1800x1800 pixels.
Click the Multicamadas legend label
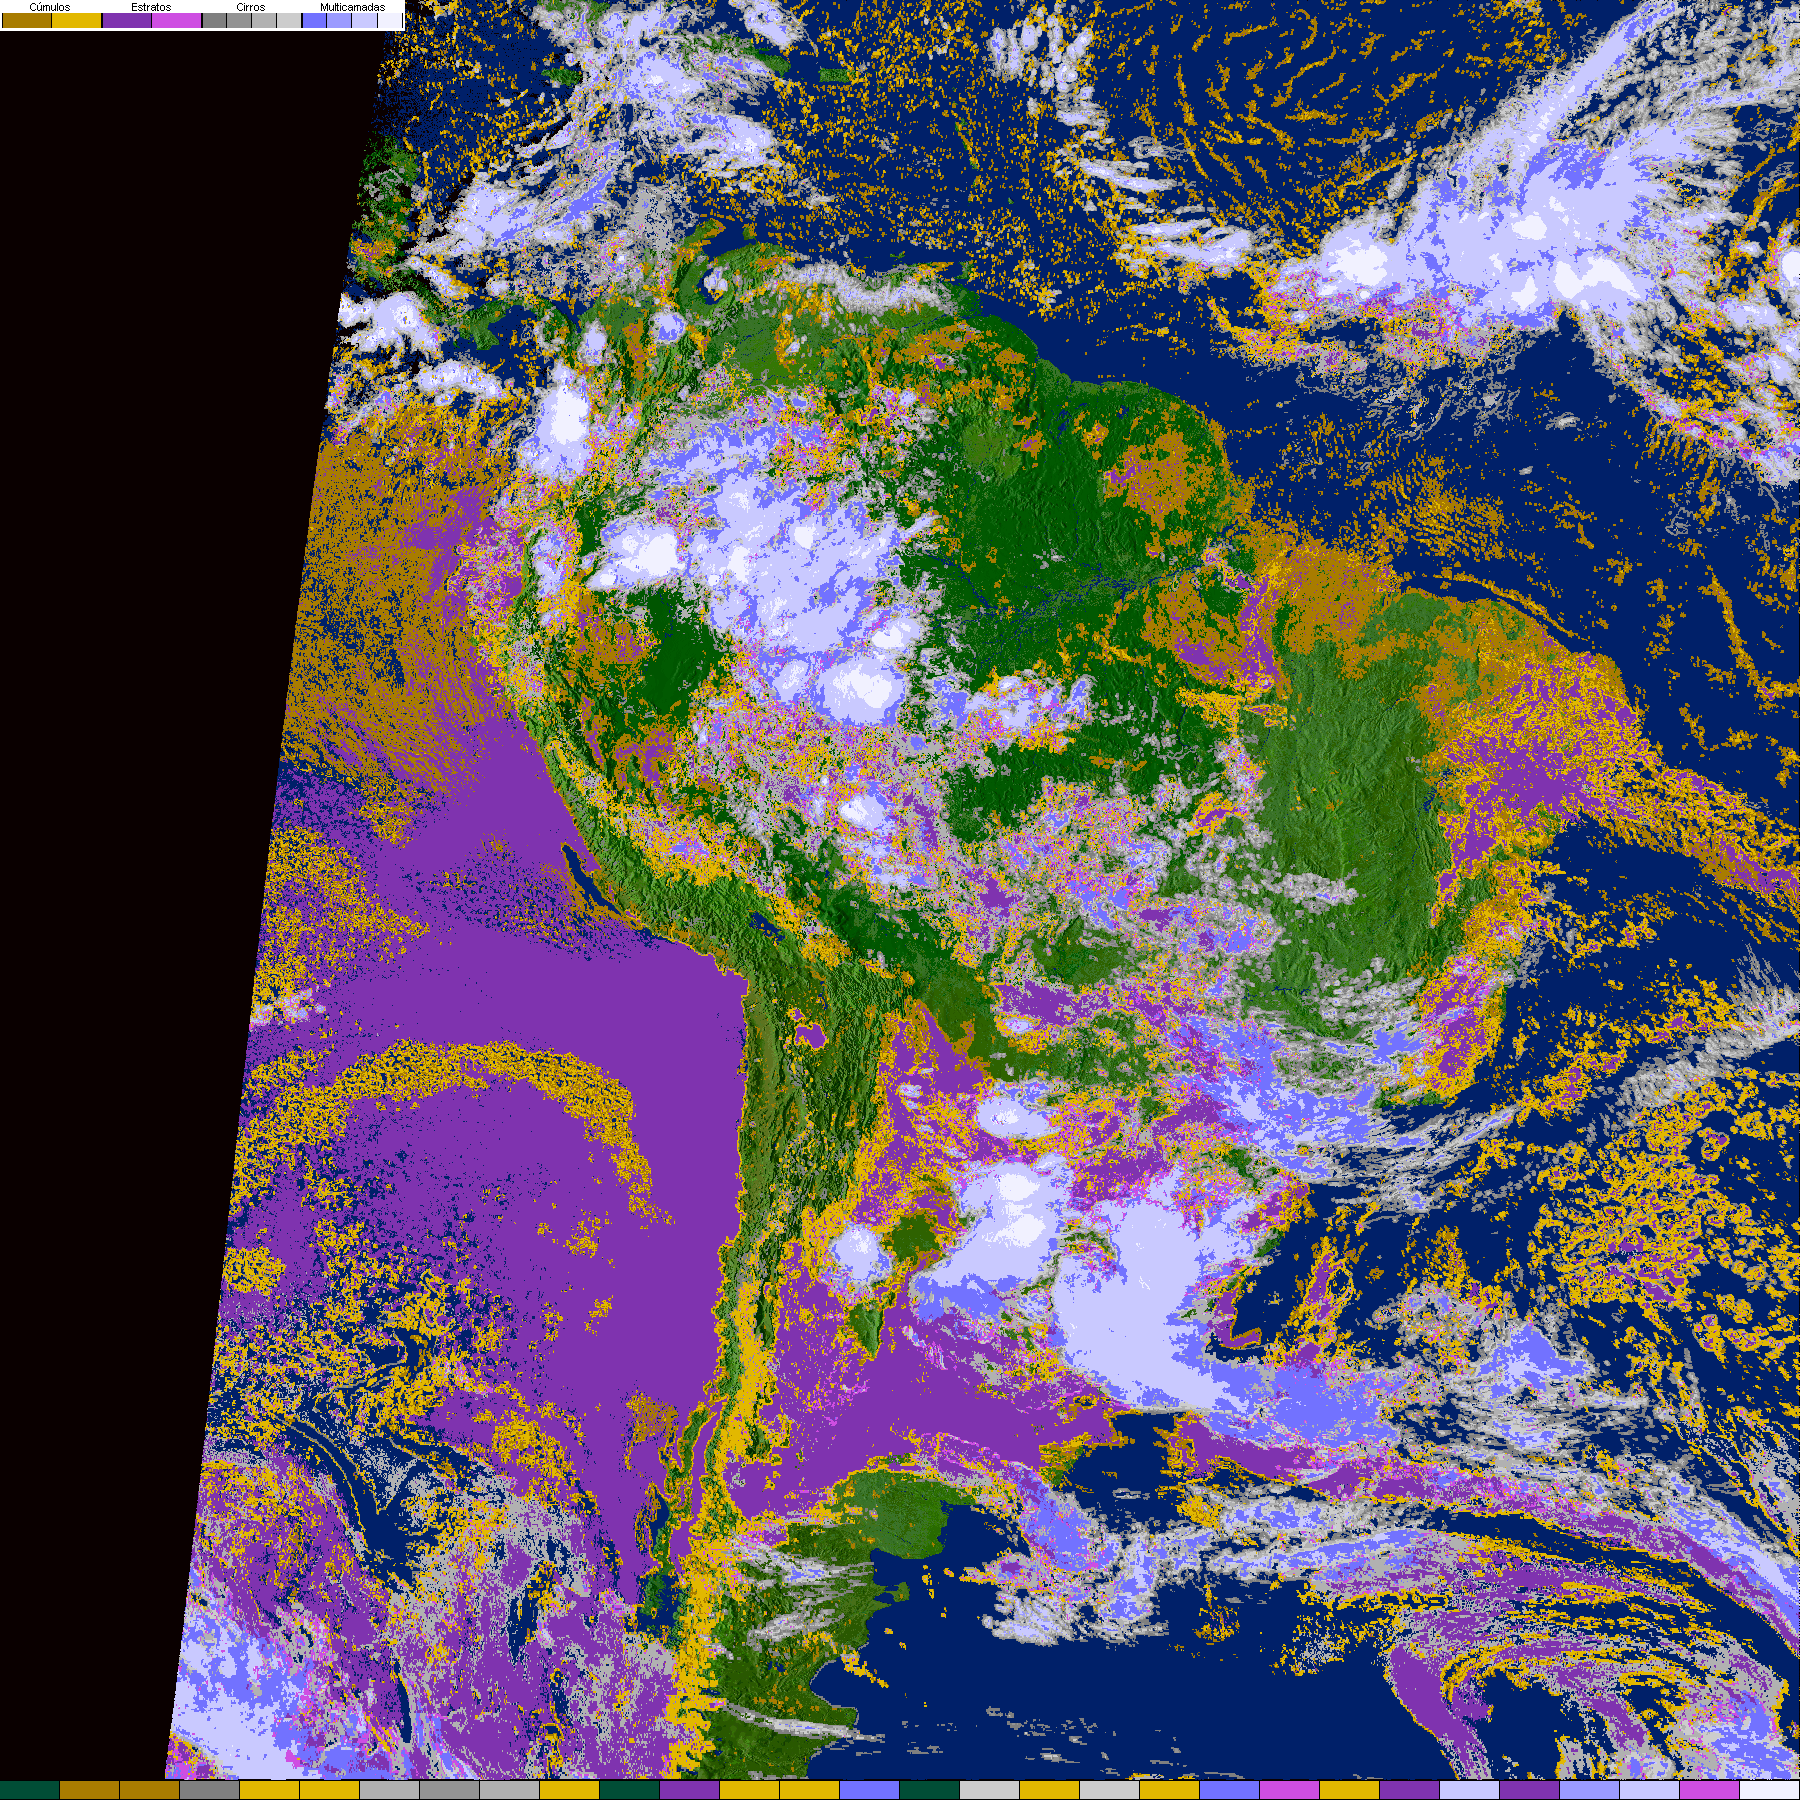point(352,7)
